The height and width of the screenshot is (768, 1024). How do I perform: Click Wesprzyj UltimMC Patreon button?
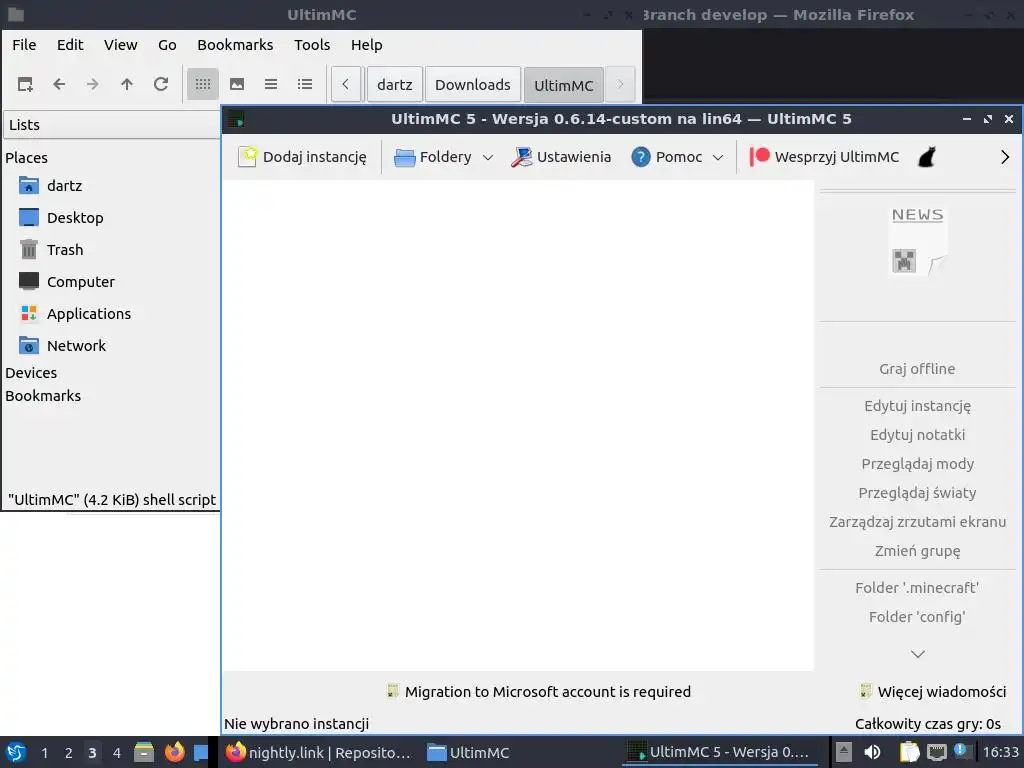click(x=824, y=157)
